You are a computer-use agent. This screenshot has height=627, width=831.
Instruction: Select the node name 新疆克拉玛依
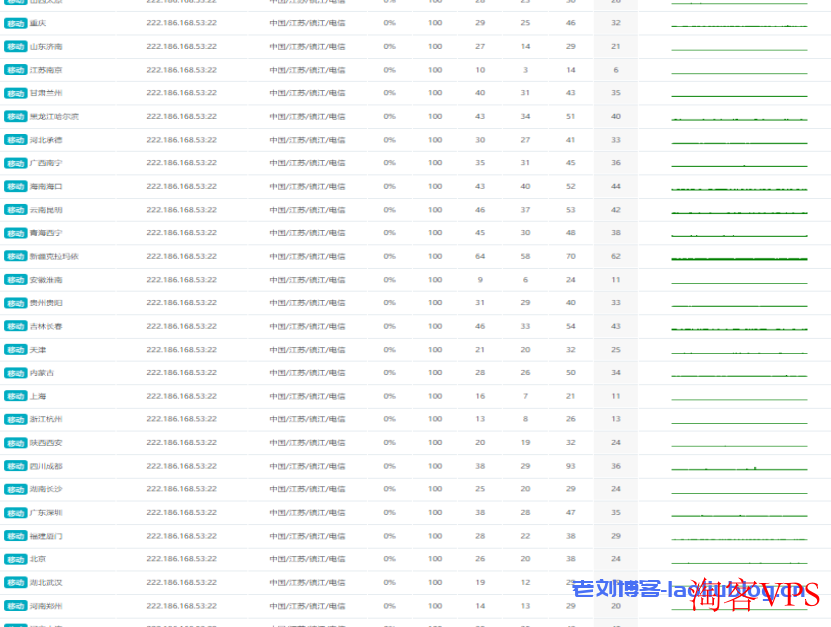coord(54,257)
